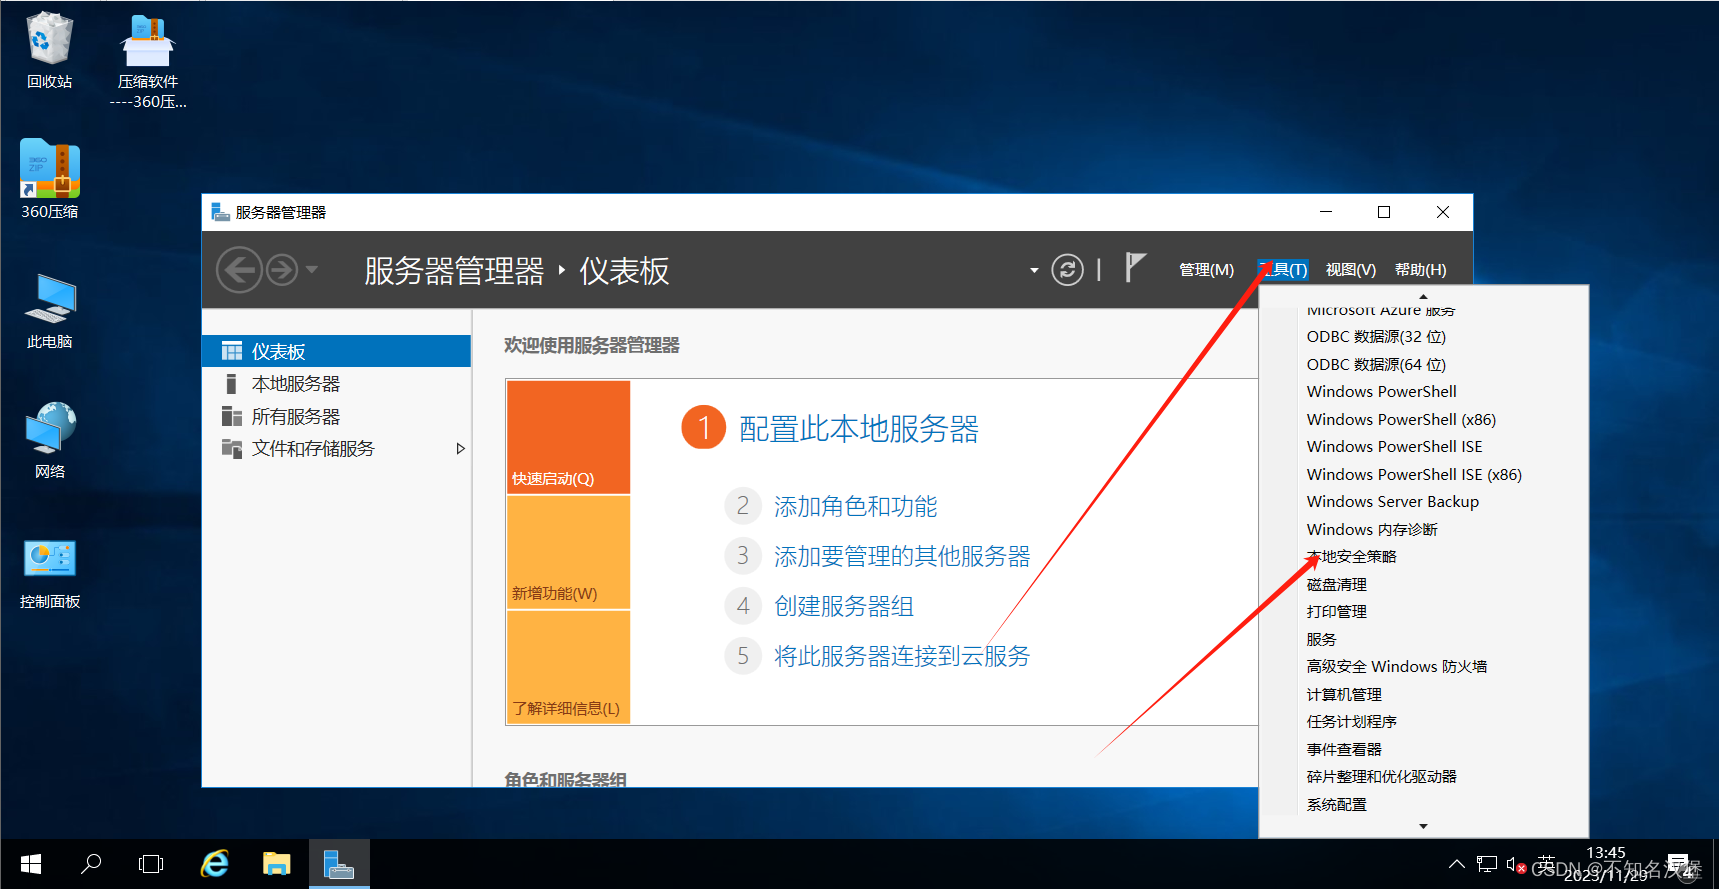Open the Recycle Bin desktop icon
1719x889 pixels.
point(49,50)
